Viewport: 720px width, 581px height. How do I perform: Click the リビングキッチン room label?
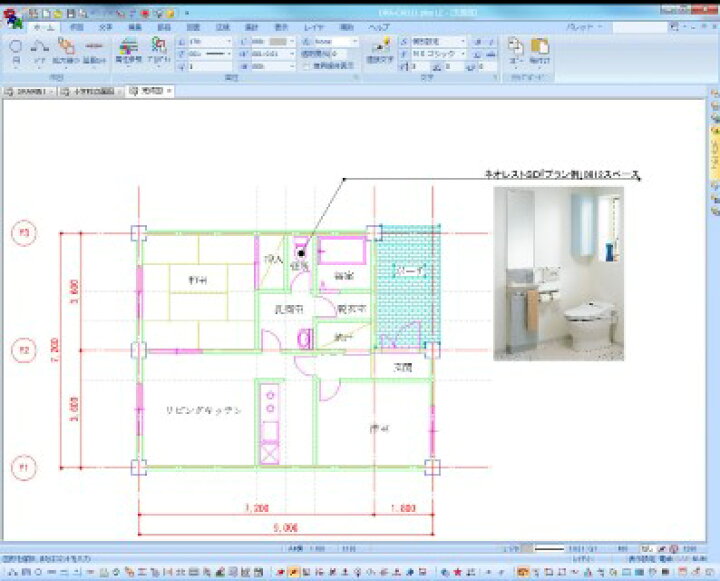(x=203, y=410)
